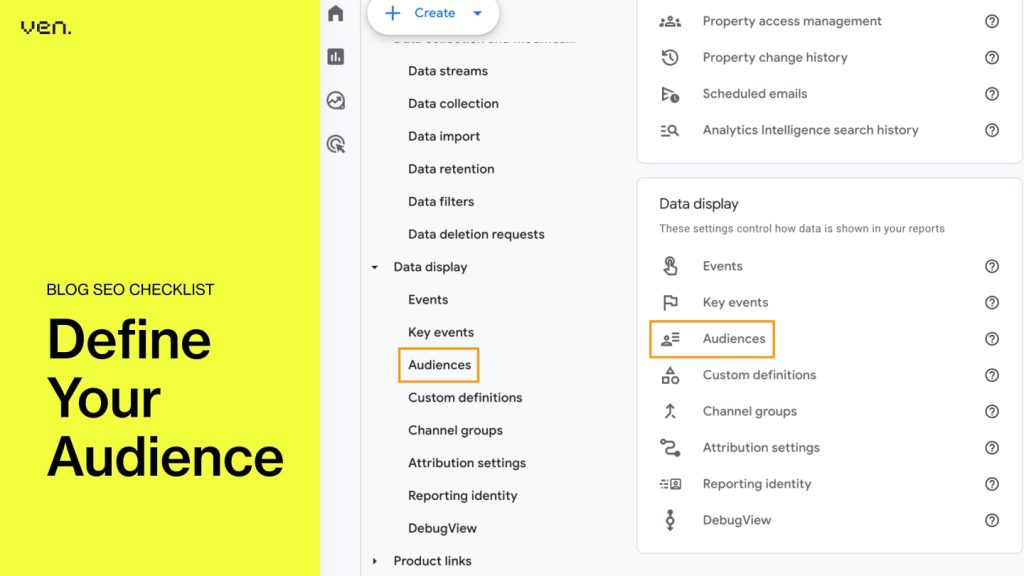Open Reports using the bar chart icon
This screenshot has width=1024, height=576.
(336, 57)
